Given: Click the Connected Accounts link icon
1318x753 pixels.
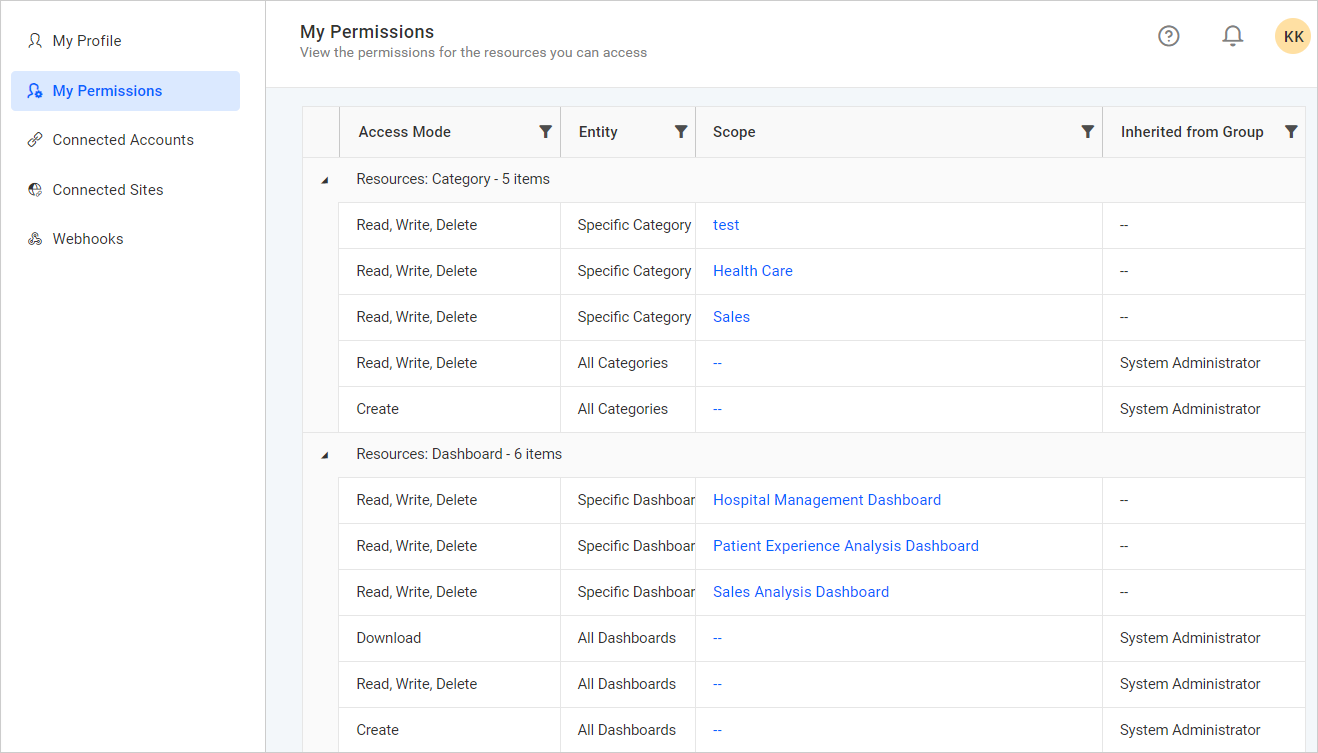Looking at the screenshot, I should (34, 139).
